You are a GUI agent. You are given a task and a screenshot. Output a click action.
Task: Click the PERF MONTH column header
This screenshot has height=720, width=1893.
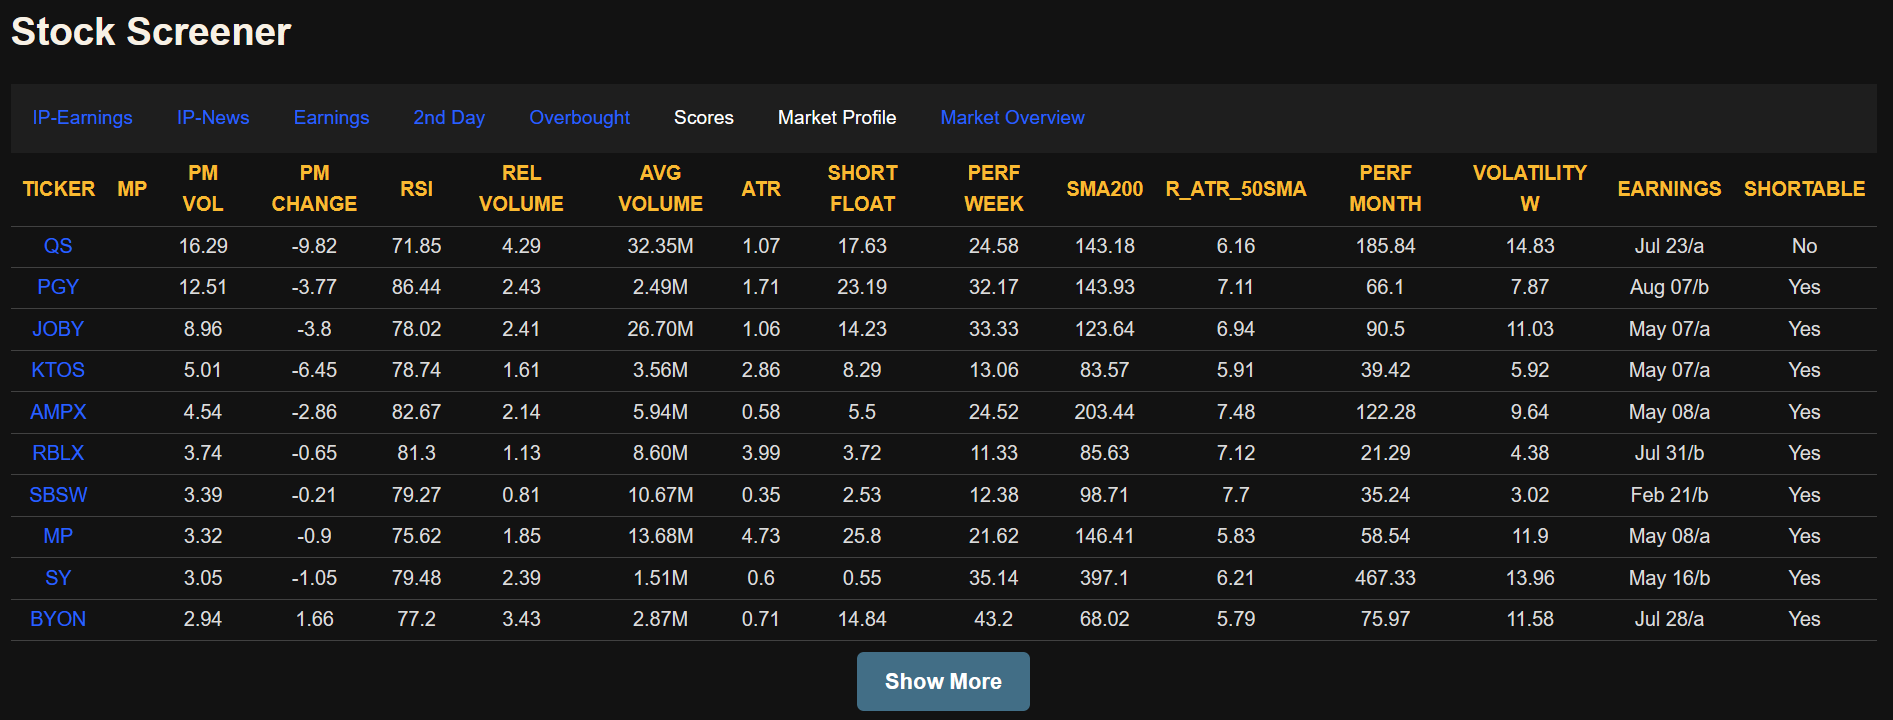1385,188
